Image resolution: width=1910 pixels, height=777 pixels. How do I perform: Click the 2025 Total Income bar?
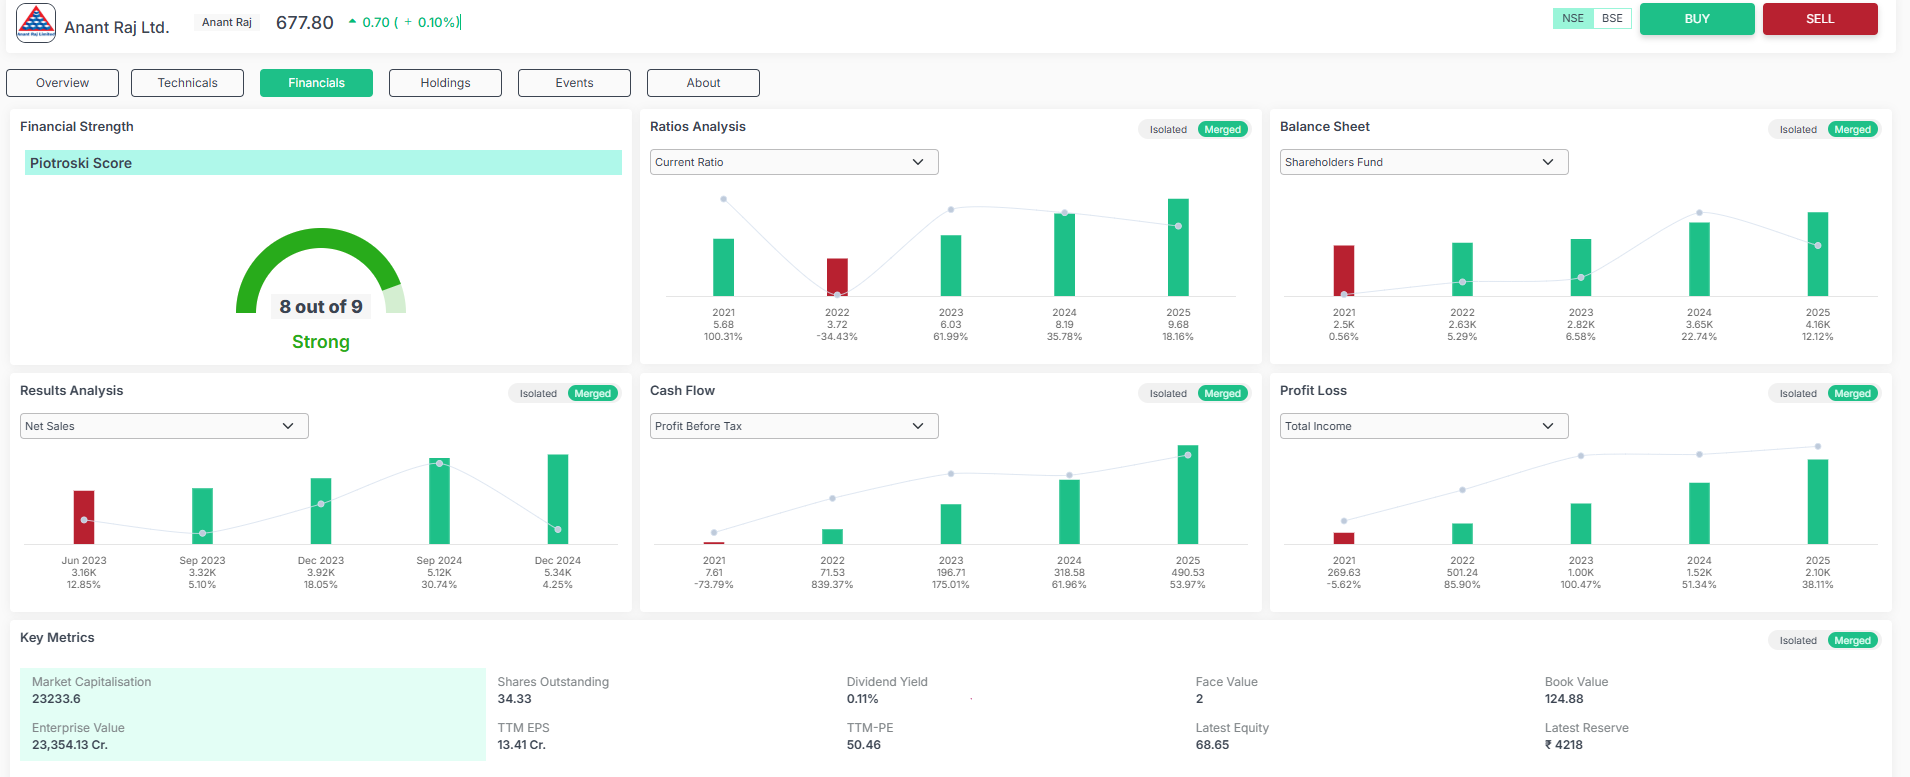pos(1817,501)
